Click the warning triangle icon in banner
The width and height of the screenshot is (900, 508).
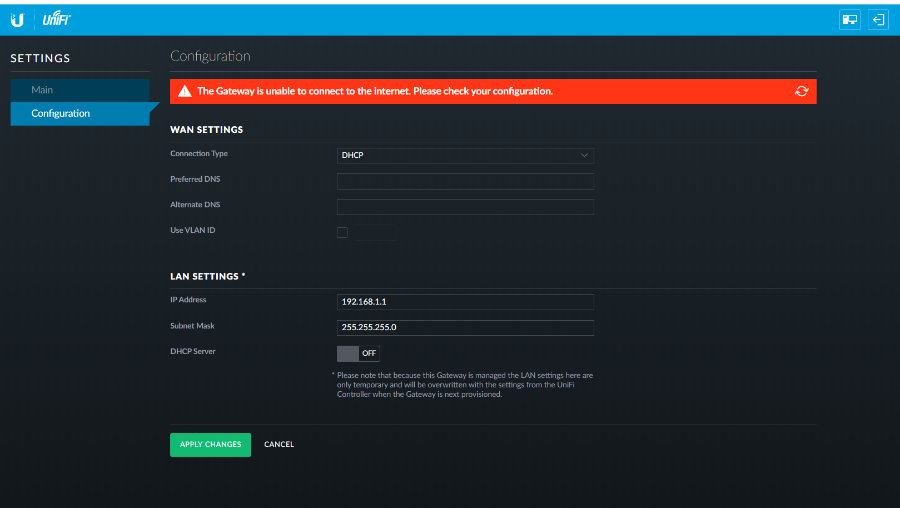pos(185,91)
